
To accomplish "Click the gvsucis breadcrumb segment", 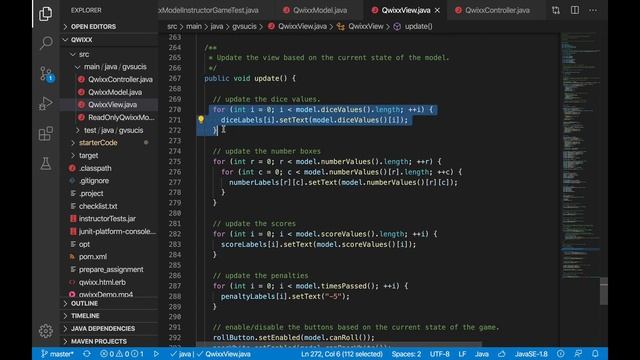I will coord(244,27).
